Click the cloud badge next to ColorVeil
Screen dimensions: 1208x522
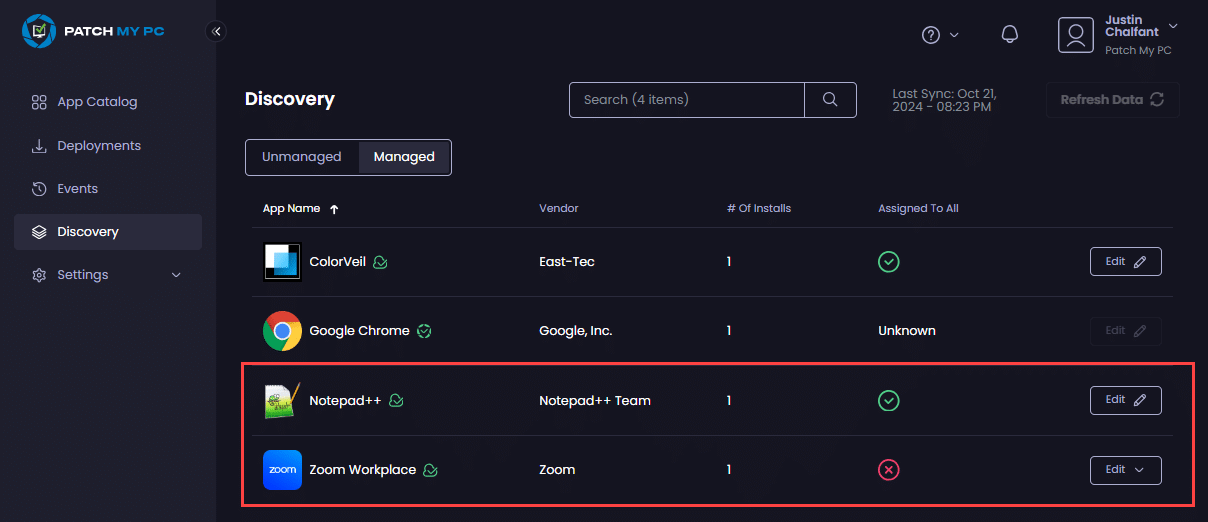coord(381,262)
